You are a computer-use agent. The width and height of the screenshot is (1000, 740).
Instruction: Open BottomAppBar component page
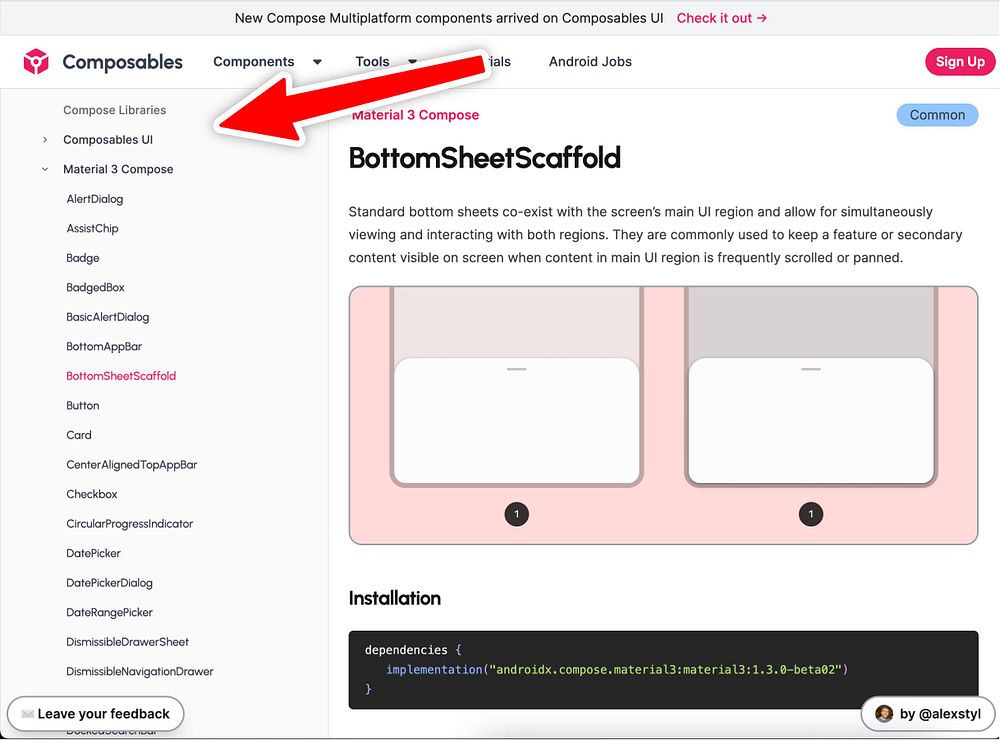104,346
